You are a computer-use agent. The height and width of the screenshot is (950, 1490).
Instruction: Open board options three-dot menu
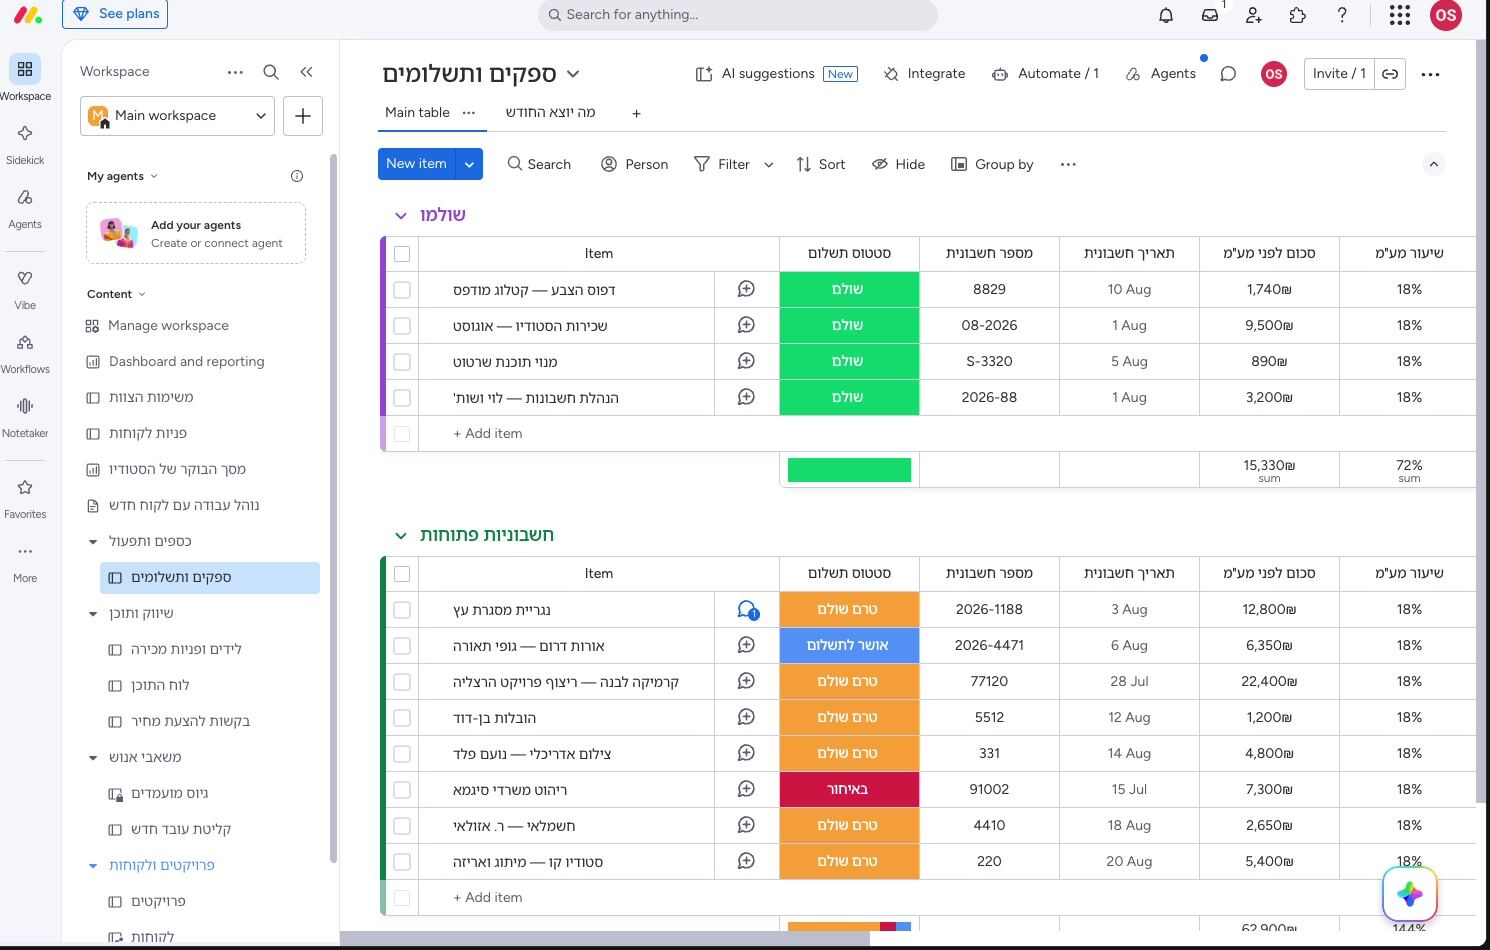(1431, 74)
